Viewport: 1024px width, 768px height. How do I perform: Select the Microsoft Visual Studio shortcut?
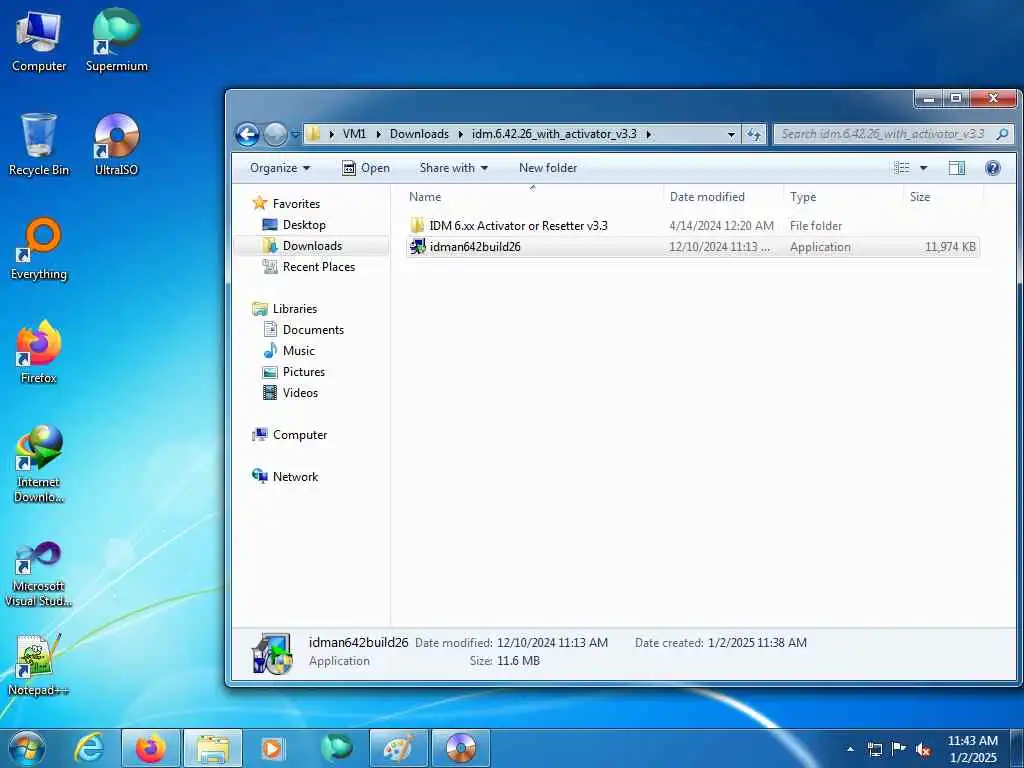tap(39, 575)
